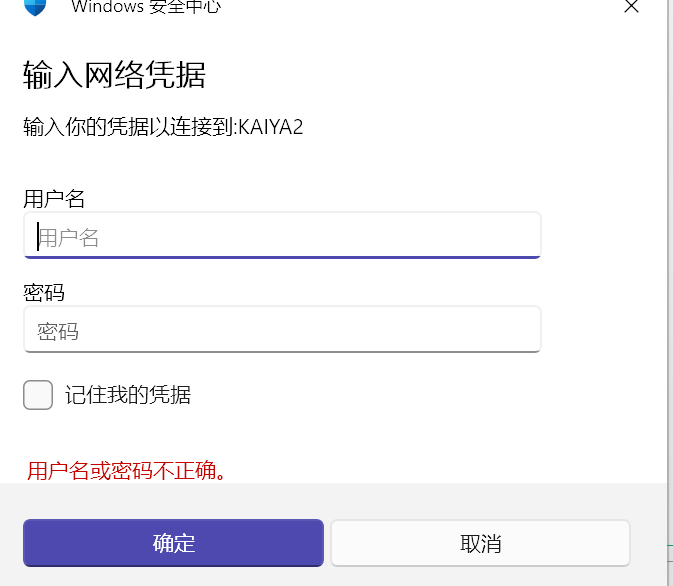Click the 密码 placeholder text
673x586 pixels.
[58, 331]
